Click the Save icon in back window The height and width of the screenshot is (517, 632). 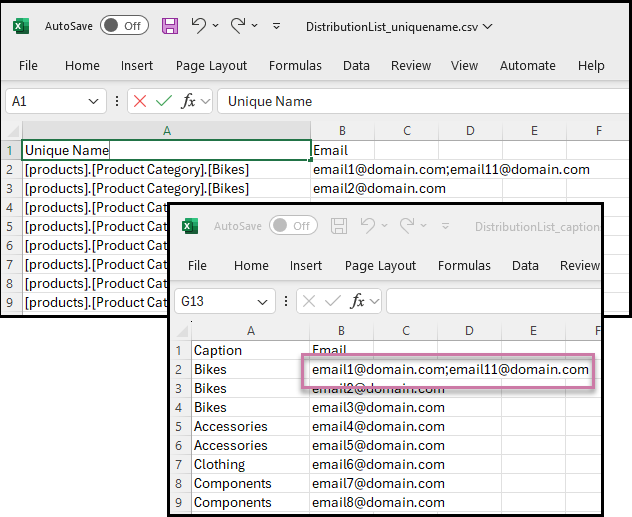pos(170,25)
